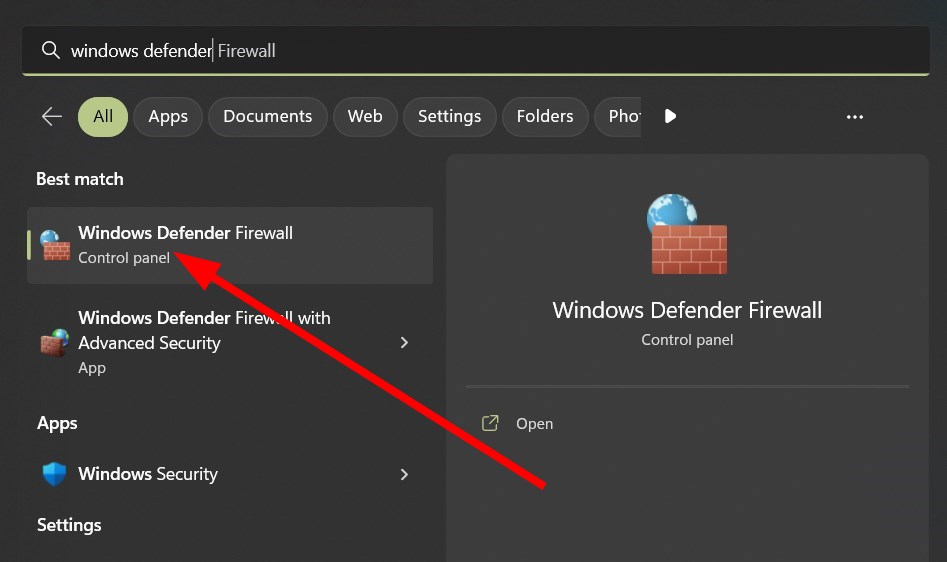
Task: Expand the Windows Security chevron
Action: click(x=404, y=474)
